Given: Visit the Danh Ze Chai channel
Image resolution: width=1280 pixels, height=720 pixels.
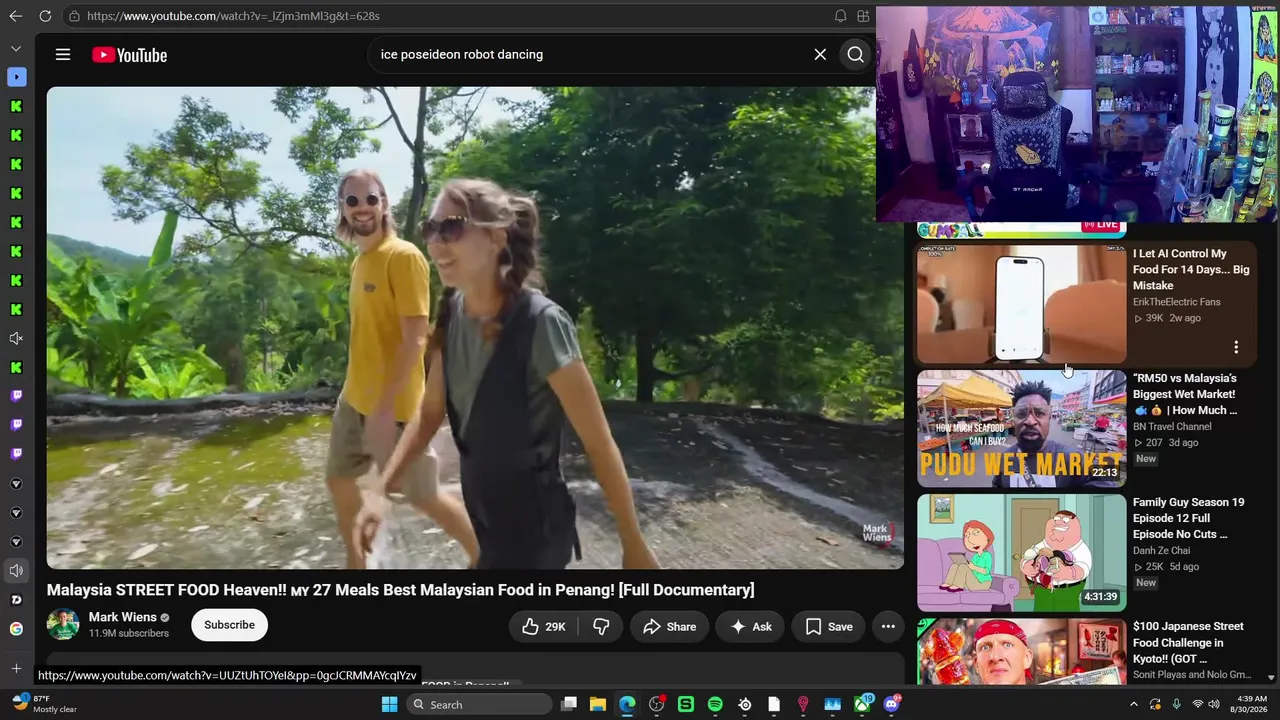Looking at the screenshot, I should pos(1162,550).
